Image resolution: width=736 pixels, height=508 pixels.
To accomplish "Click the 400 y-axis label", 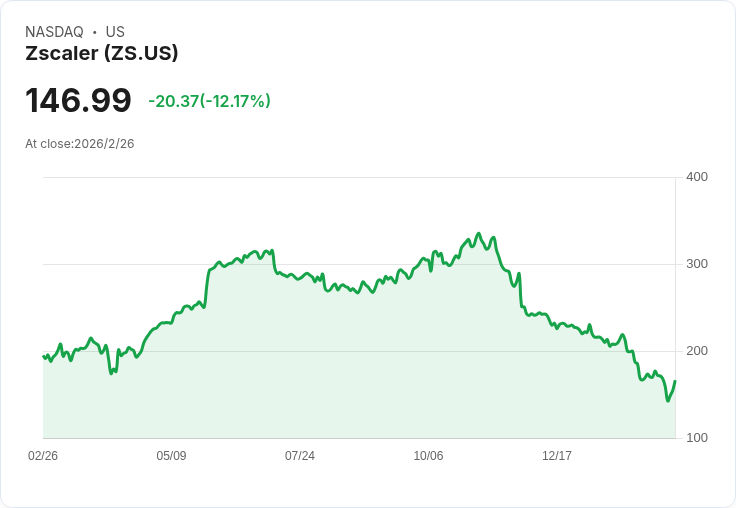I will pos(697,177).
